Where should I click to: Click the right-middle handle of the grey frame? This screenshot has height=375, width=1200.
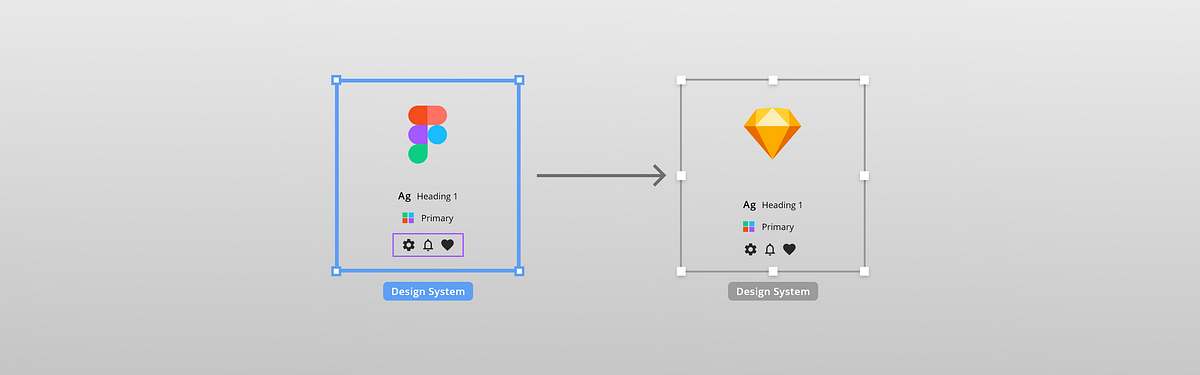(864, 175)
